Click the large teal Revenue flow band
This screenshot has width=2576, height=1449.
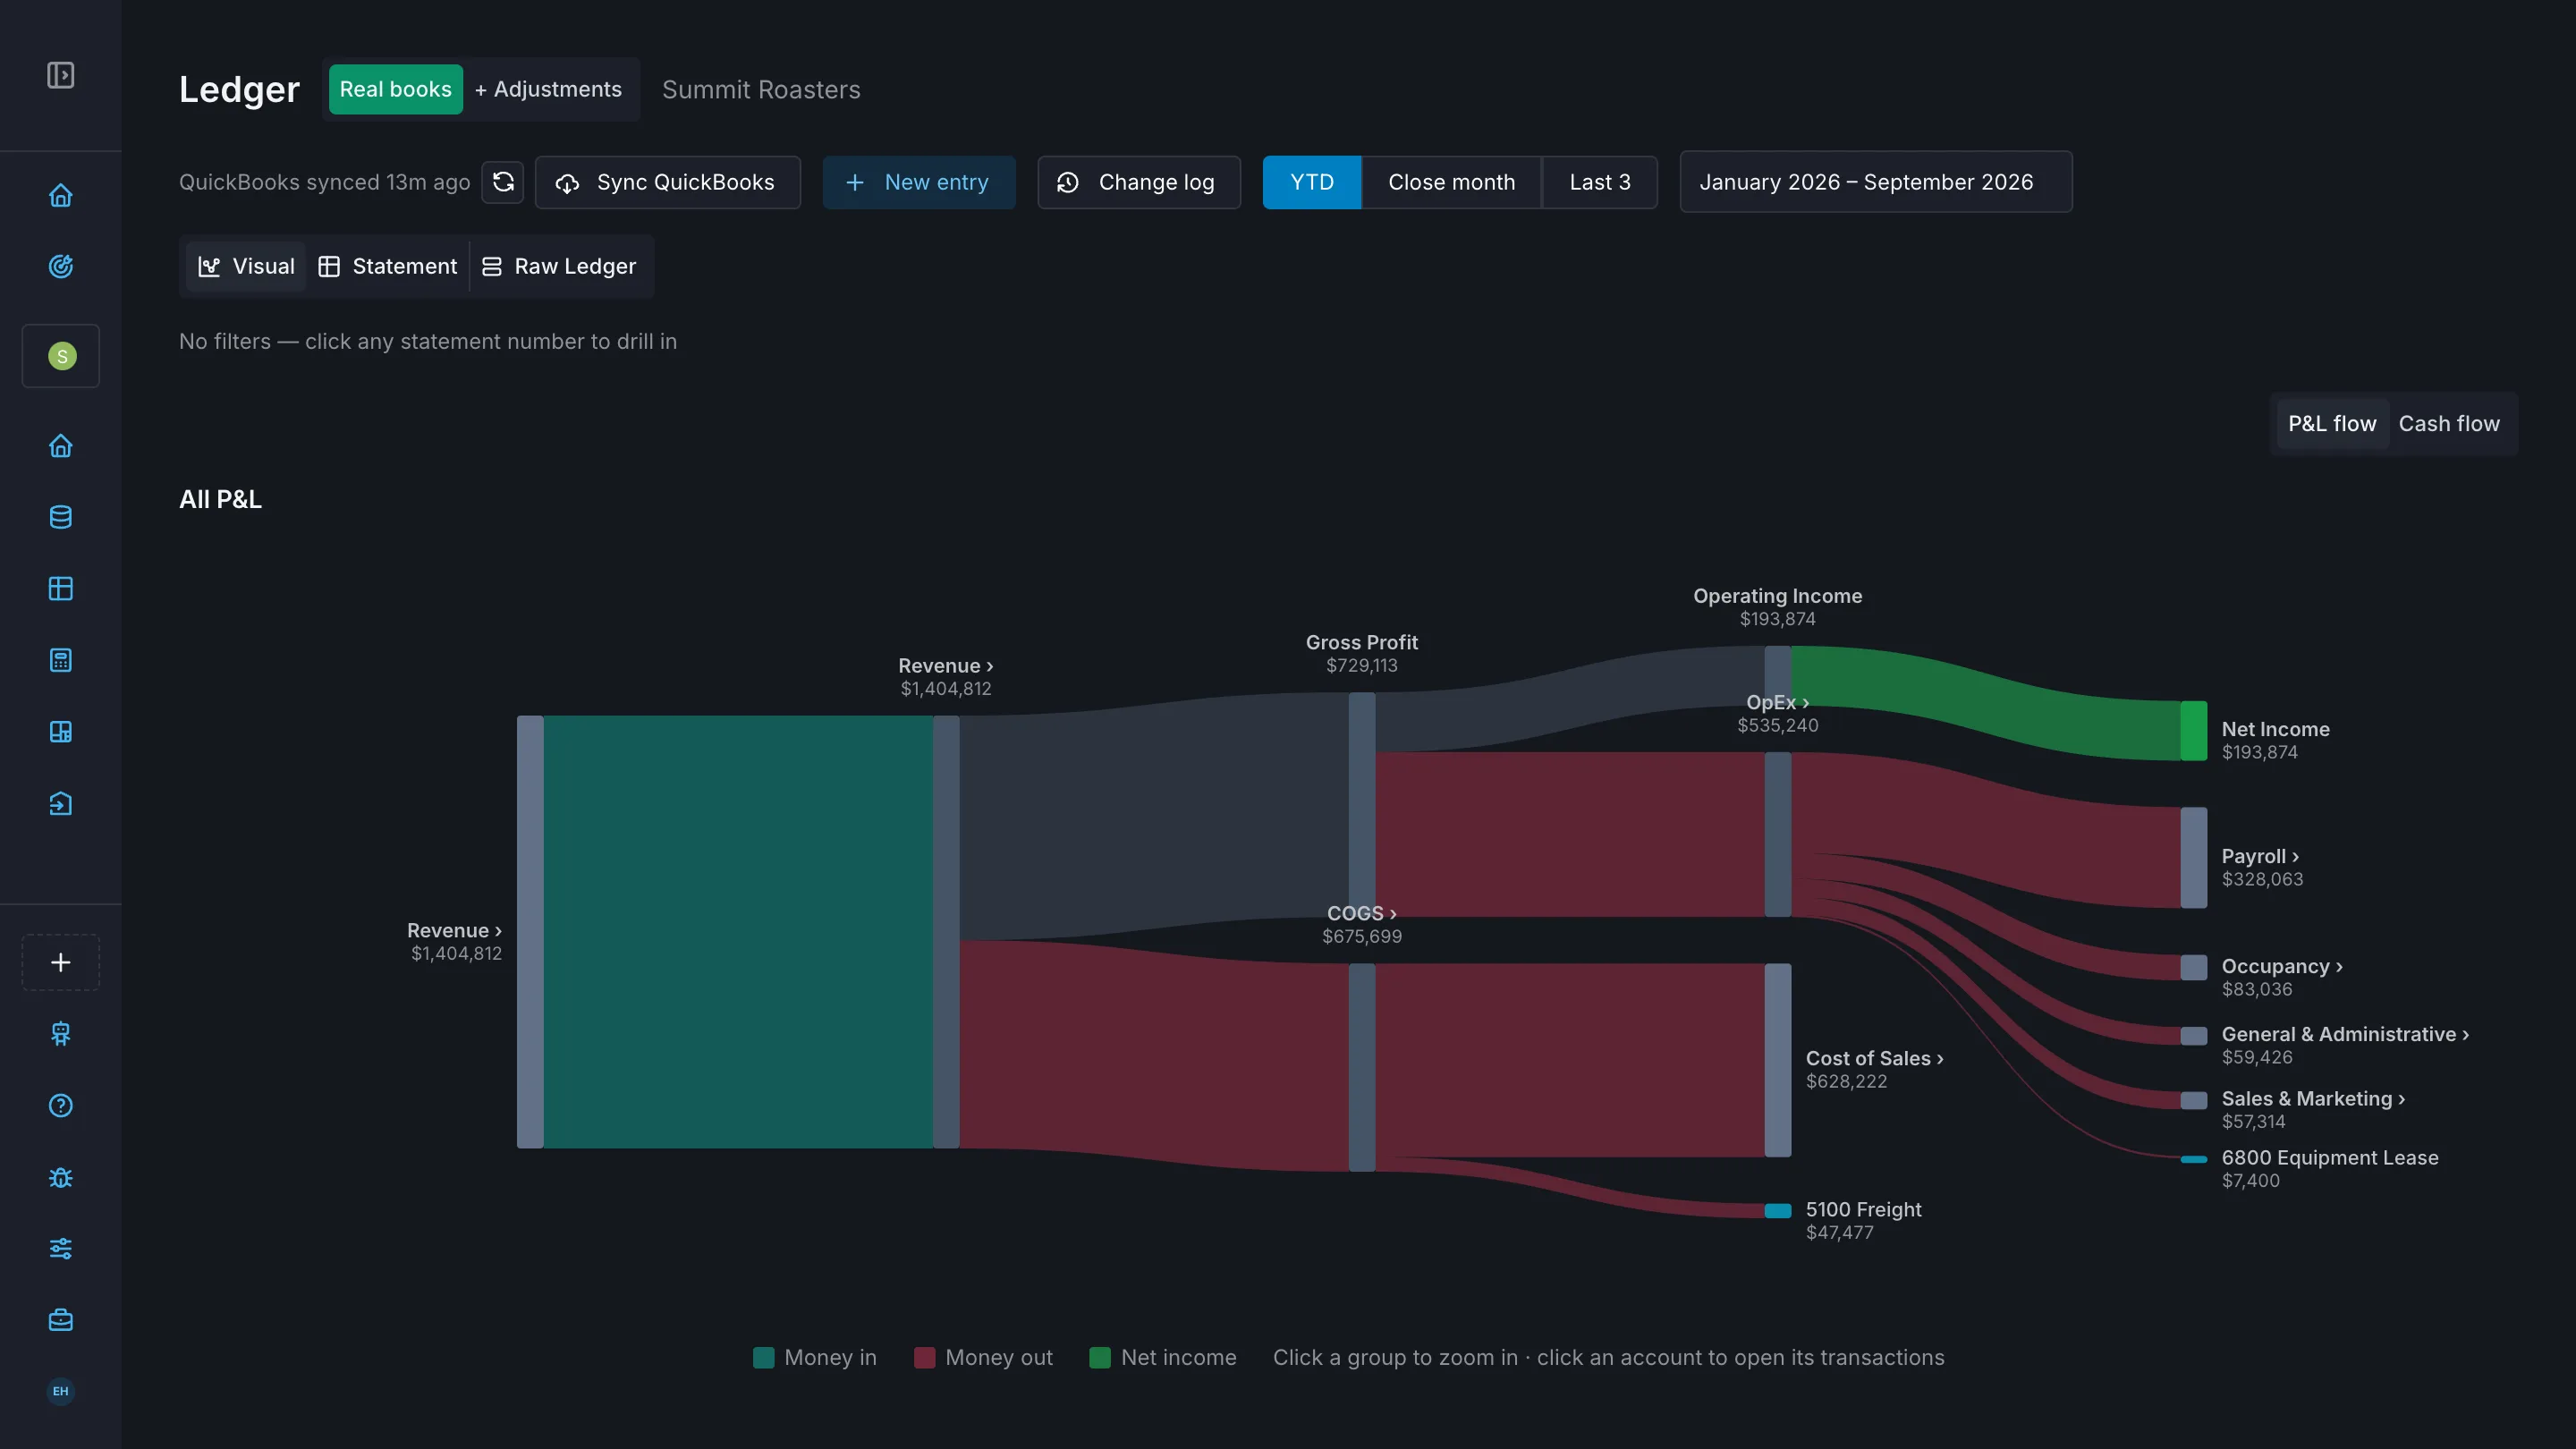tap(738, 932)
